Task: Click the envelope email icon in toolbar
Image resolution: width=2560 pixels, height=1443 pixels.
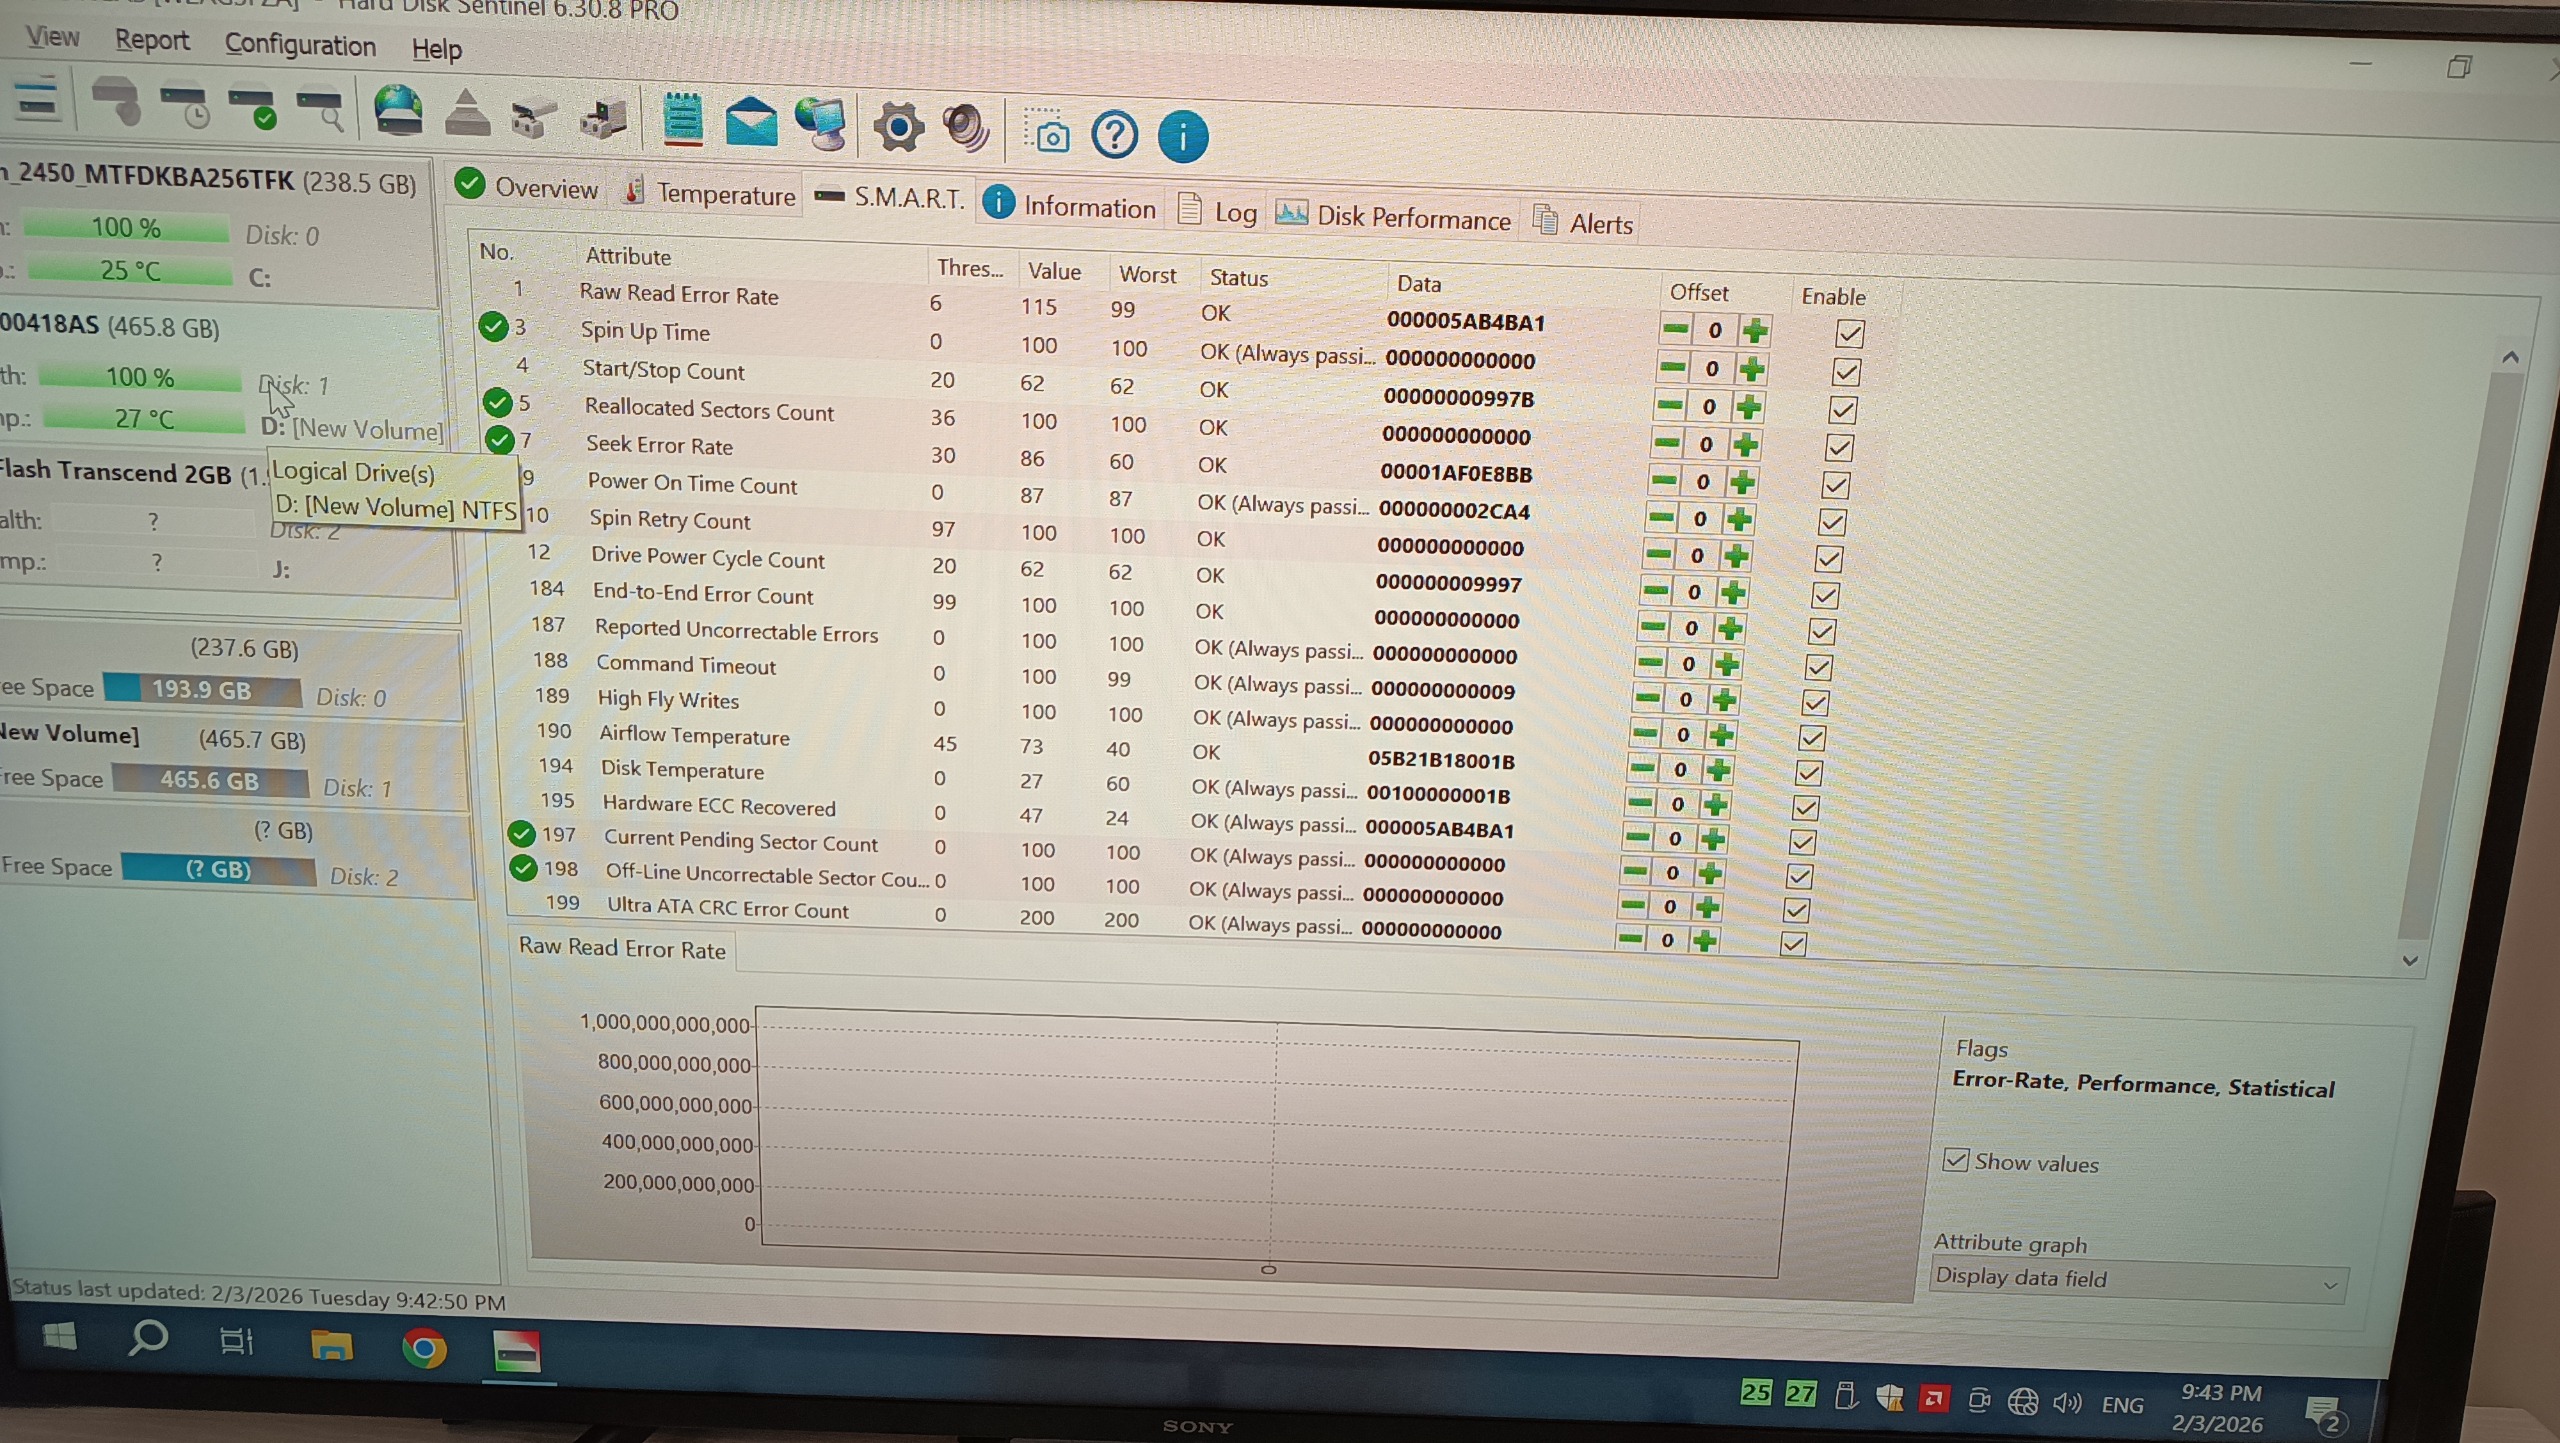Action: 751,122
